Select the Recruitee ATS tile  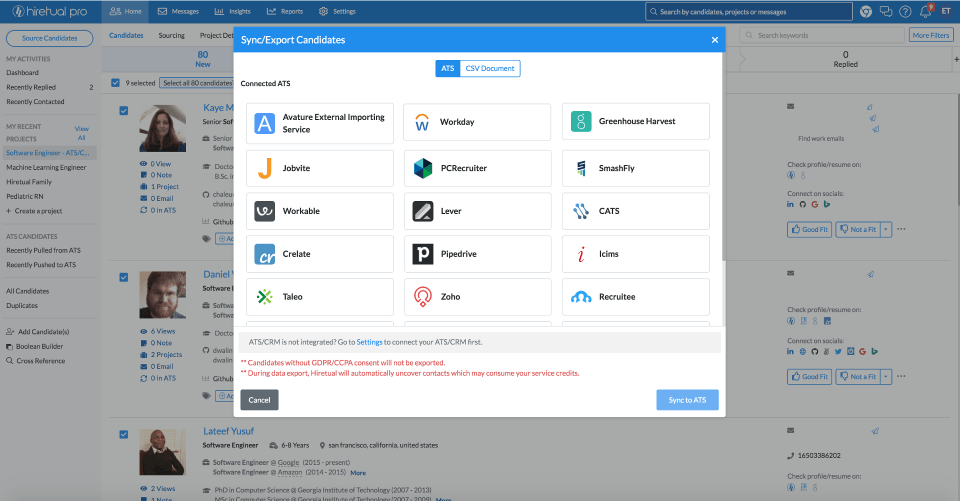[x=636, y=297]
